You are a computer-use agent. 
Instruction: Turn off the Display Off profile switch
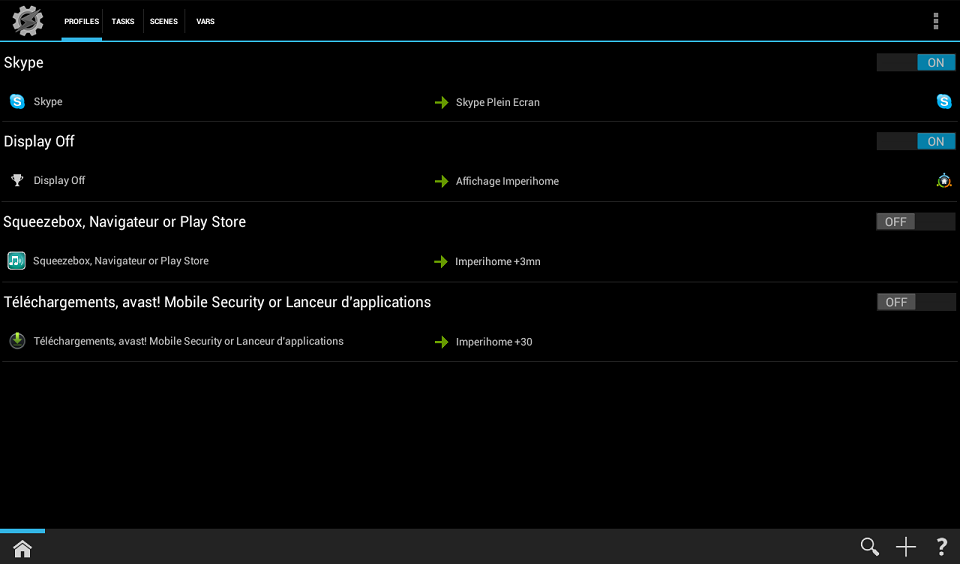point(916,141)
